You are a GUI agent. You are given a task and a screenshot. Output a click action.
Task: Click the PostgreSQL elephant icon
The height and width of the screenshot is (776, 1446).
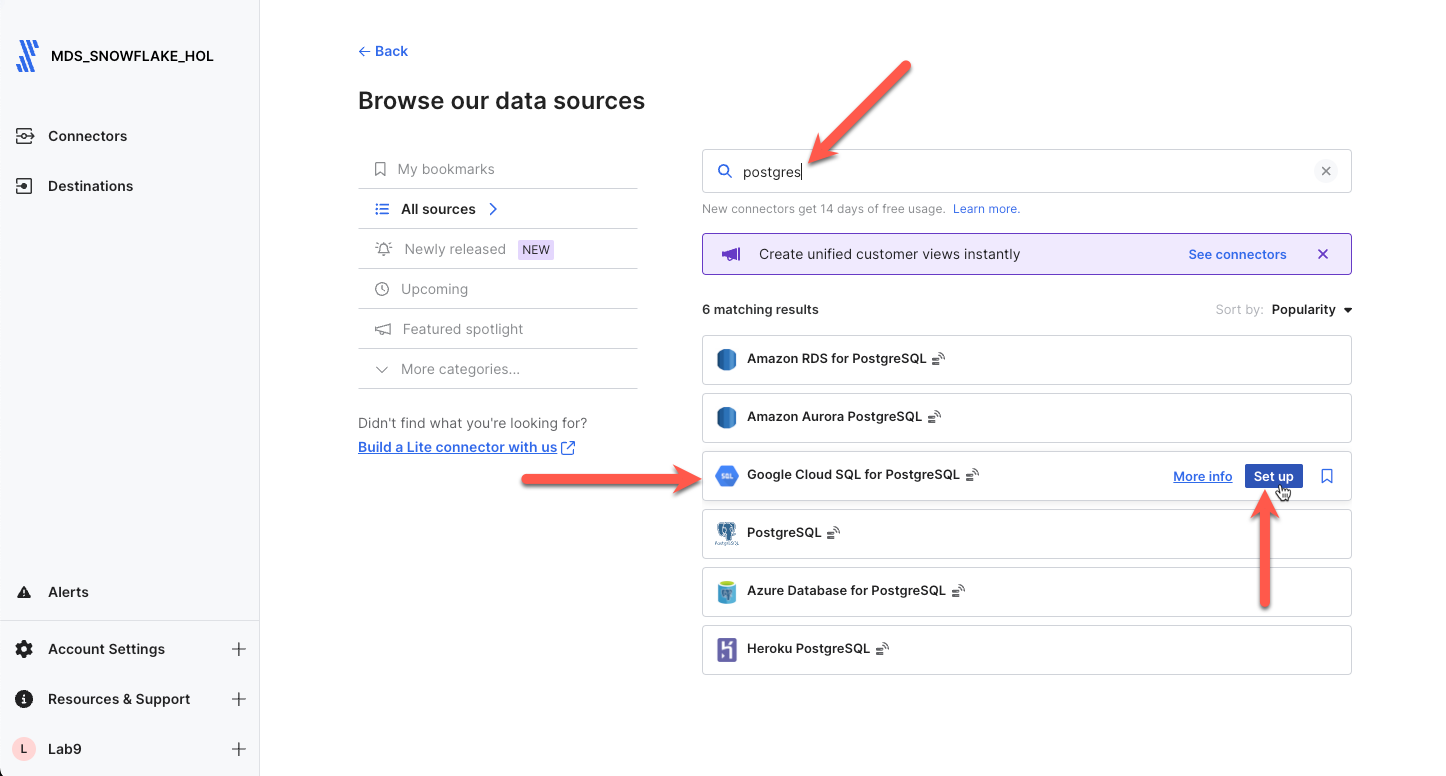[x=727, y=534]
